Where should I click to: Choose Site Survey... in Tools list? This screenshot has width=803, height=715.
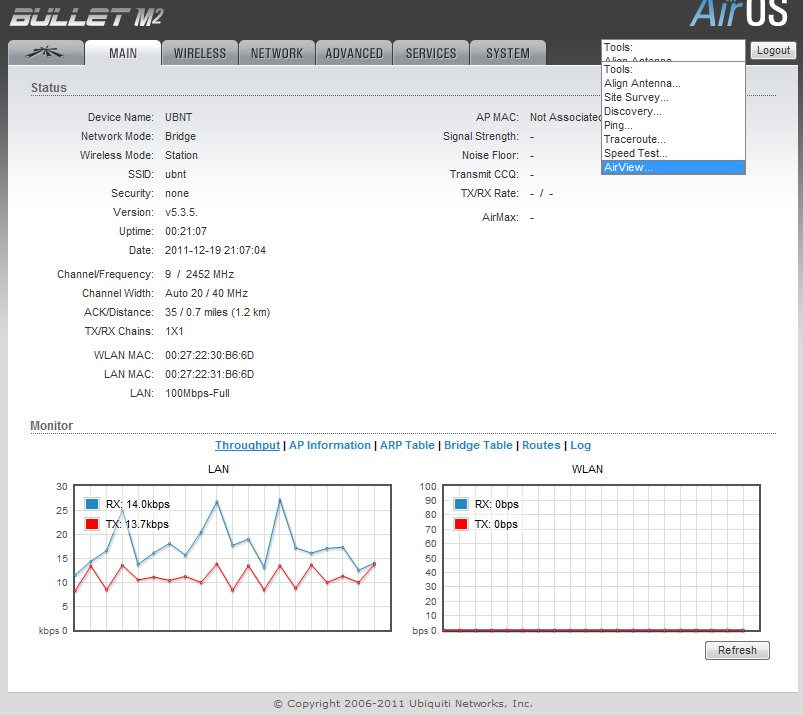[x=673, y=97]
